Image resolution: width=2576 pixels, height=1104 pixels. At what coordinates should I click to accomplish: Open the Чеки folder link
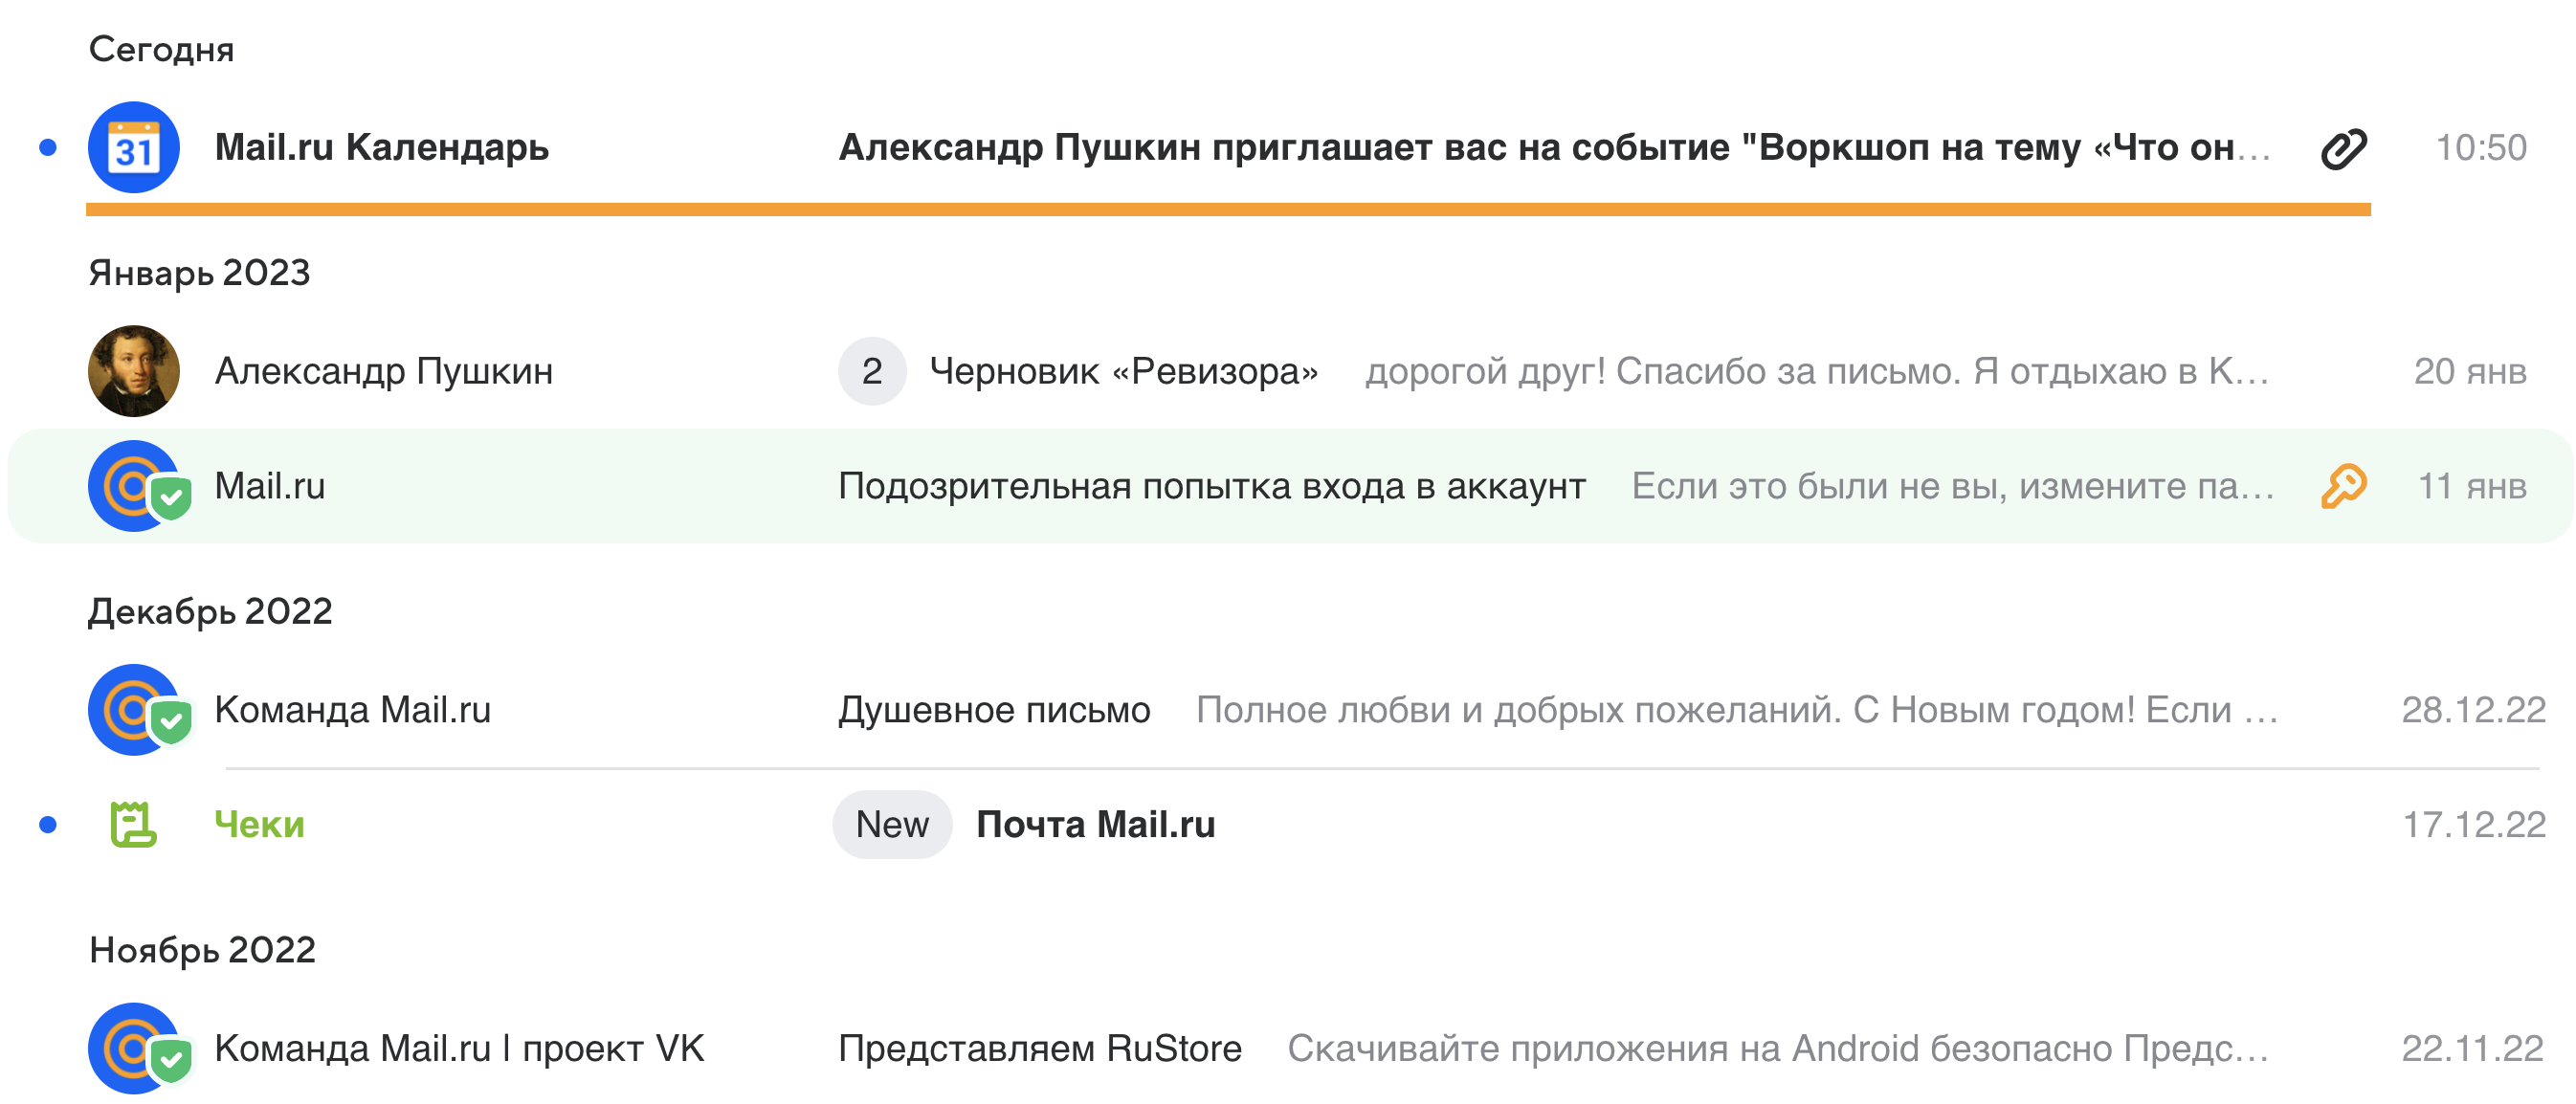point(259,825)
